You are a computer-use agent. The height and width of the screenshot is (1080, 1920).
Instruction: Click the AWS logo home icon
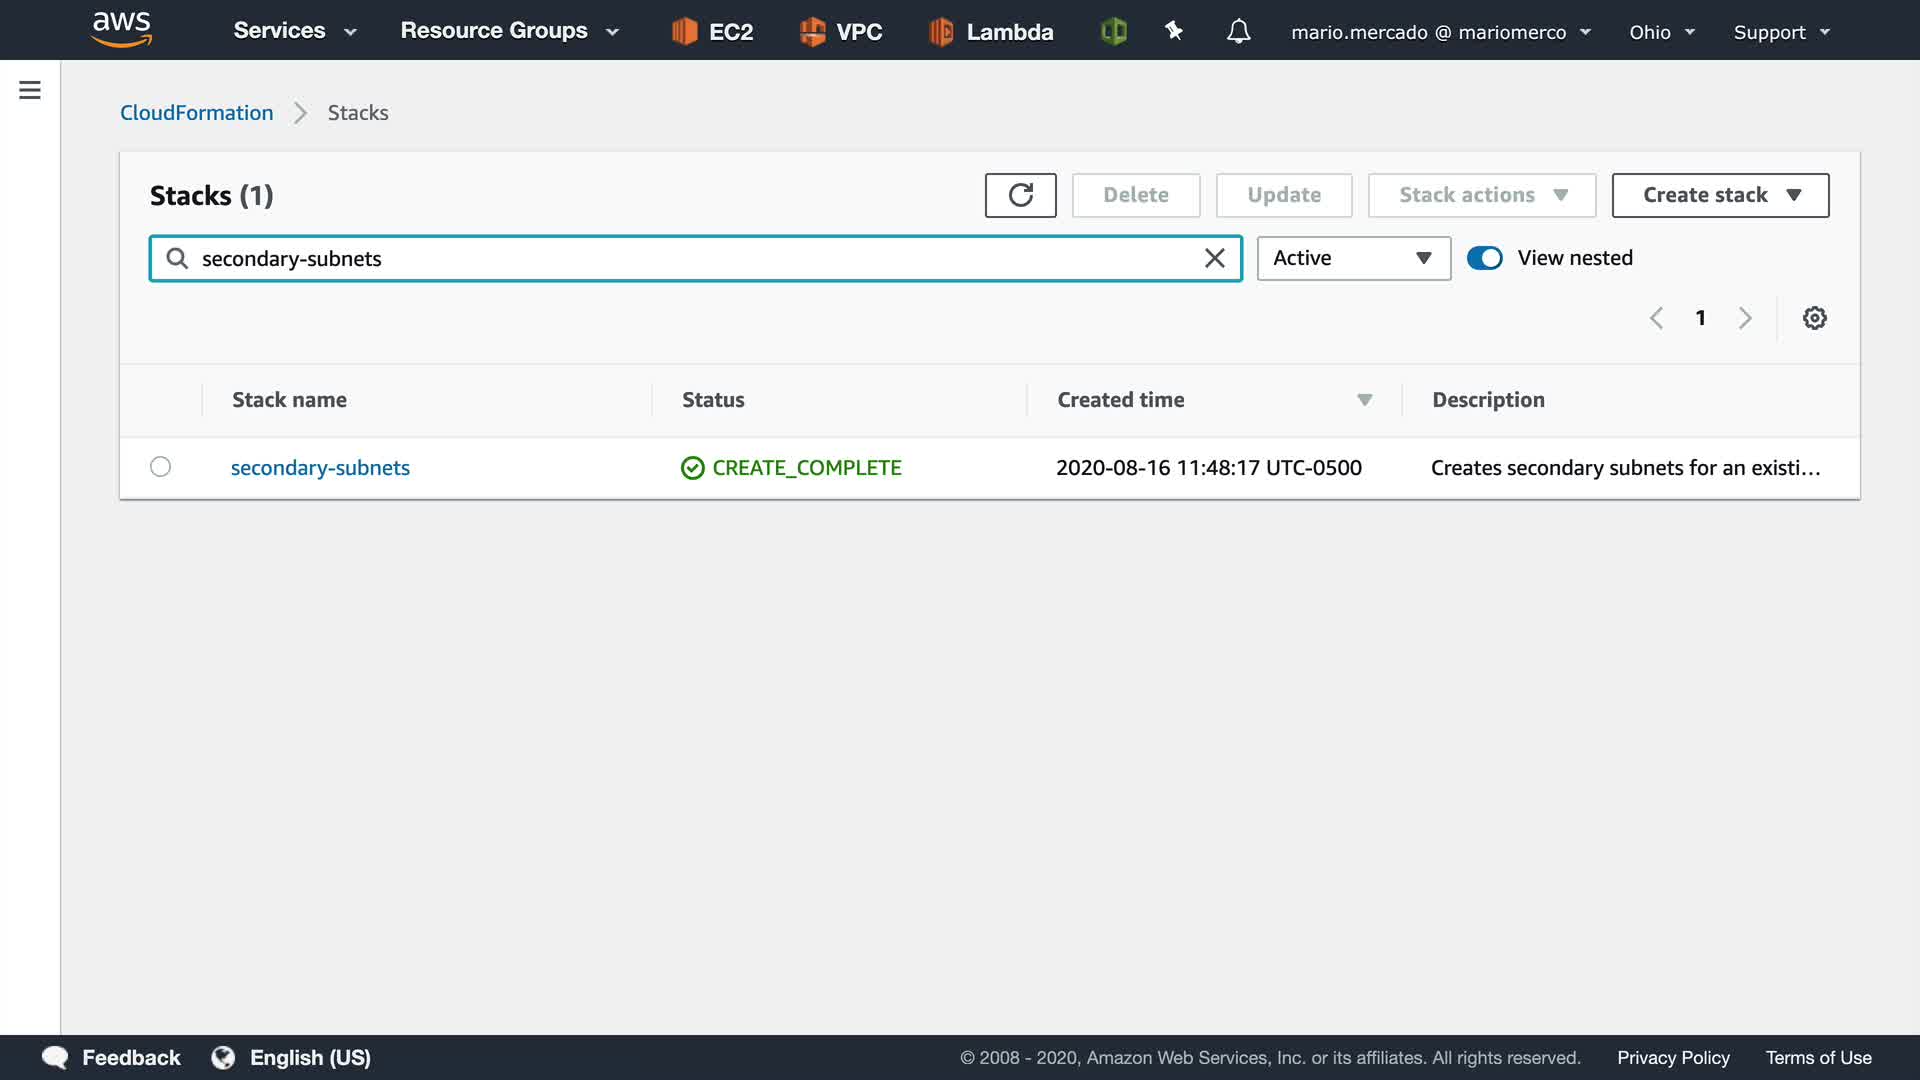coord(121,29)
